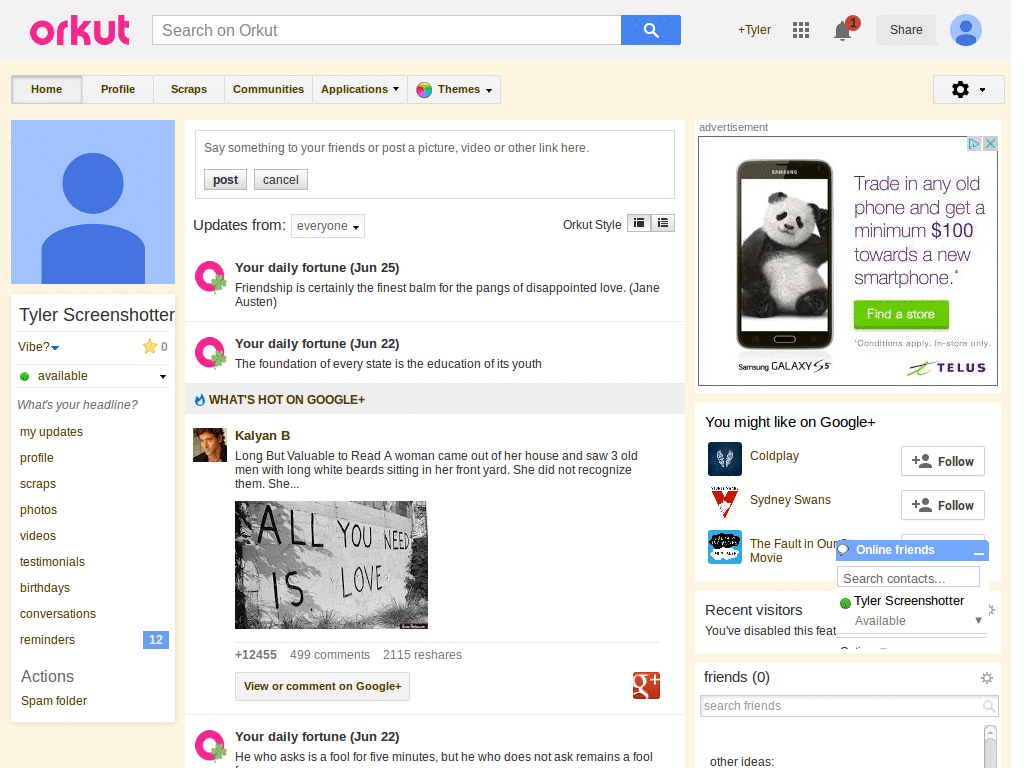
Task: Click the Vibe star rating icon
Action: [150, 346]
